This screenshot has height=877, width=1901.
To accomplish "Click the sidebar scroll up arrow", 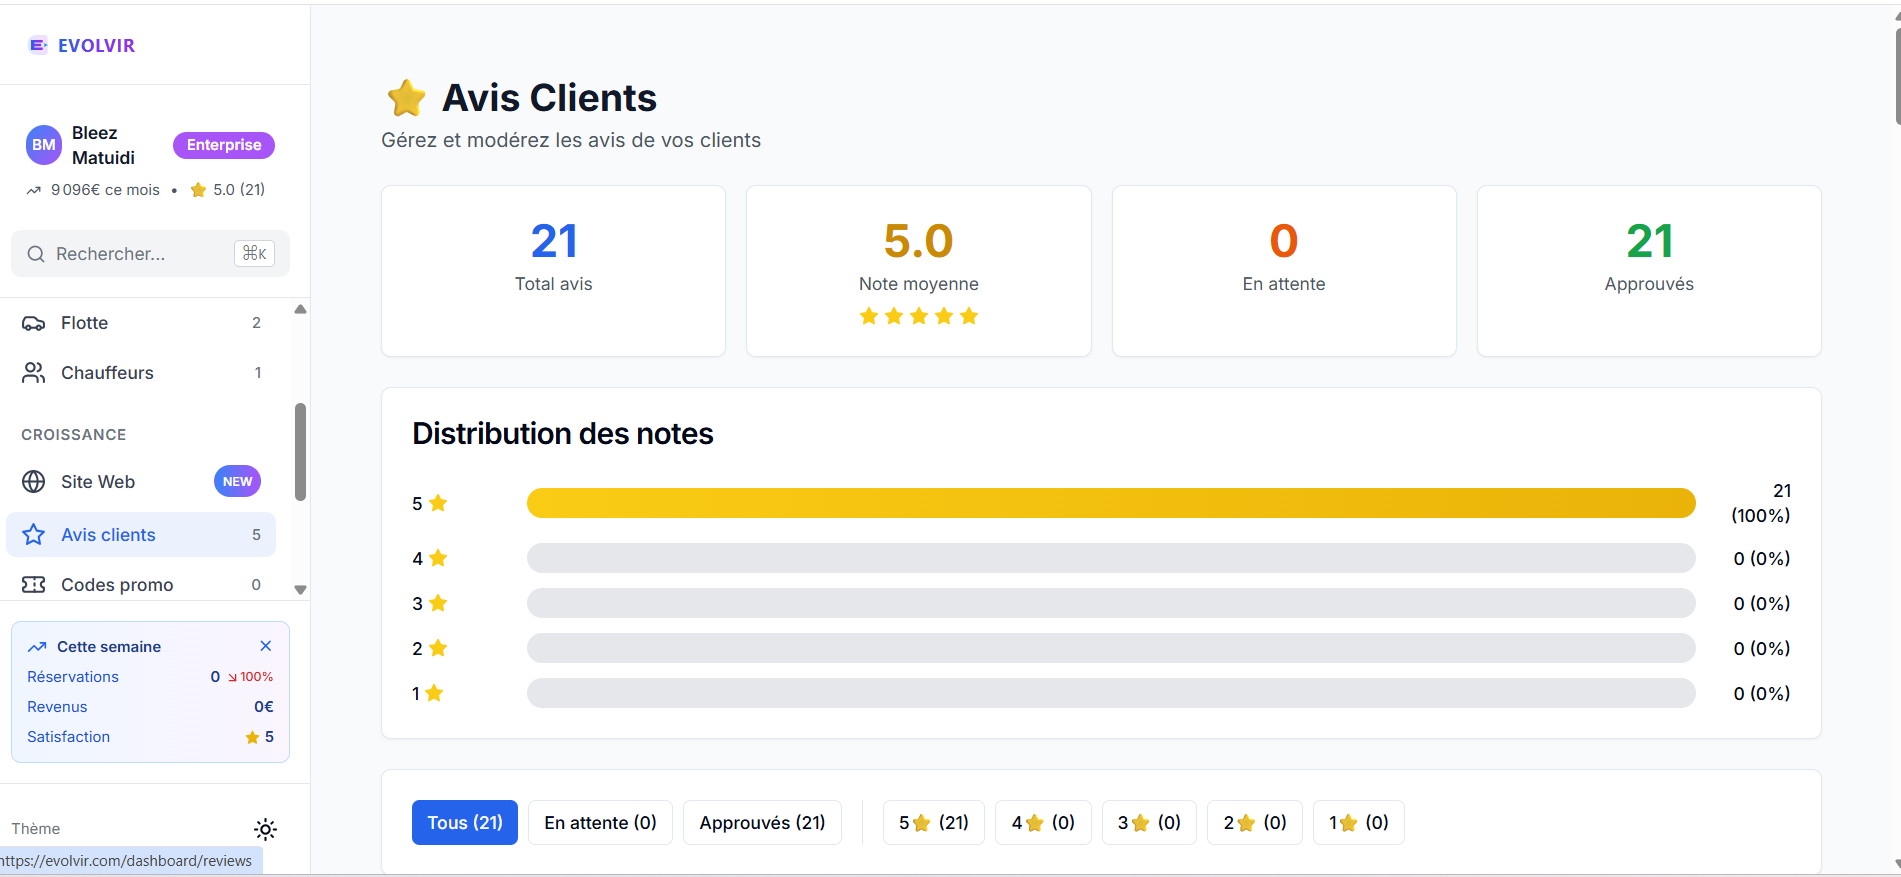I will [x=300, y=309].
